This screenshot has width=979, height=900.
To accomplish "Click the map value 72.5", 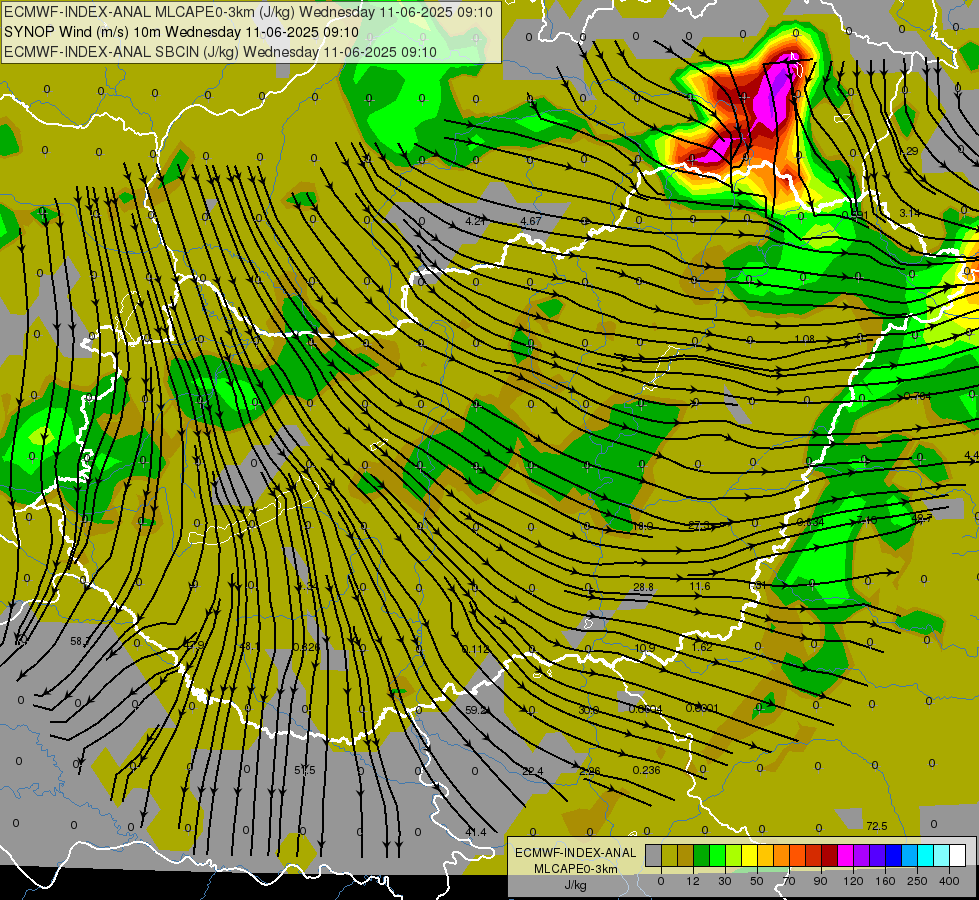I will pyautogui.click(x=877, y=826).
